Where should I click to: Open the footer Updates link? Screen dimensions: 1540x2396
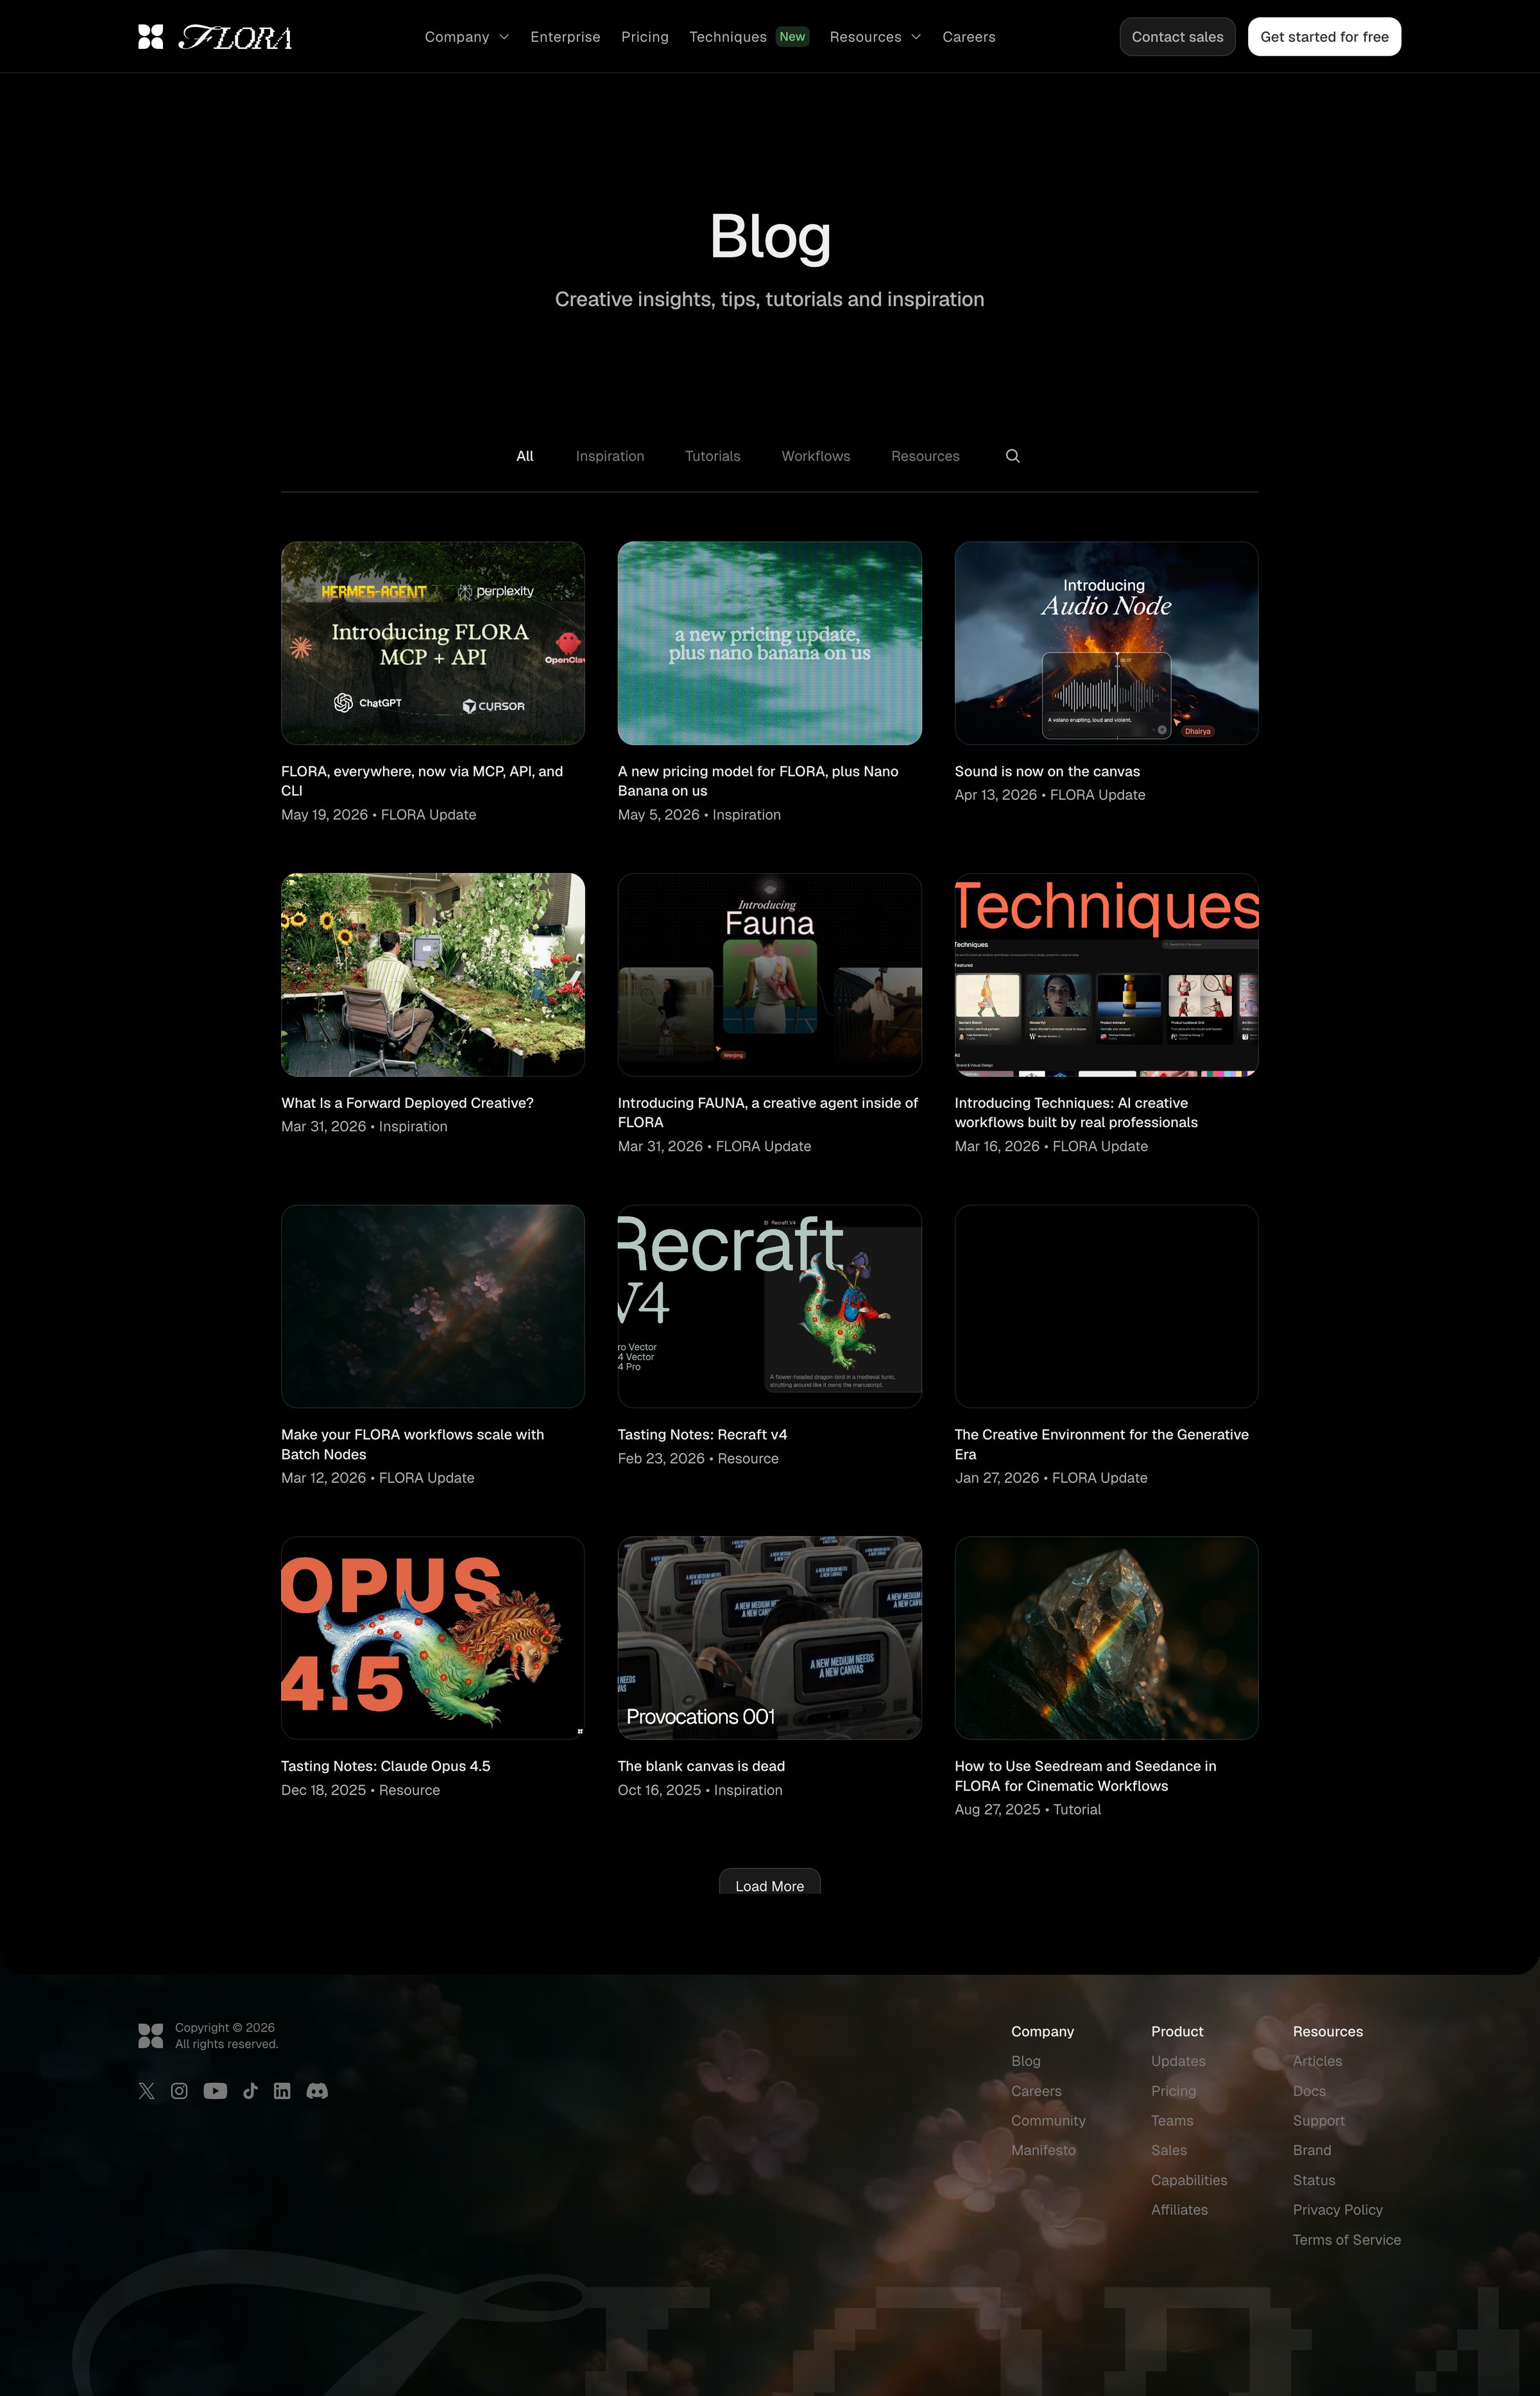(1178, 2061)
